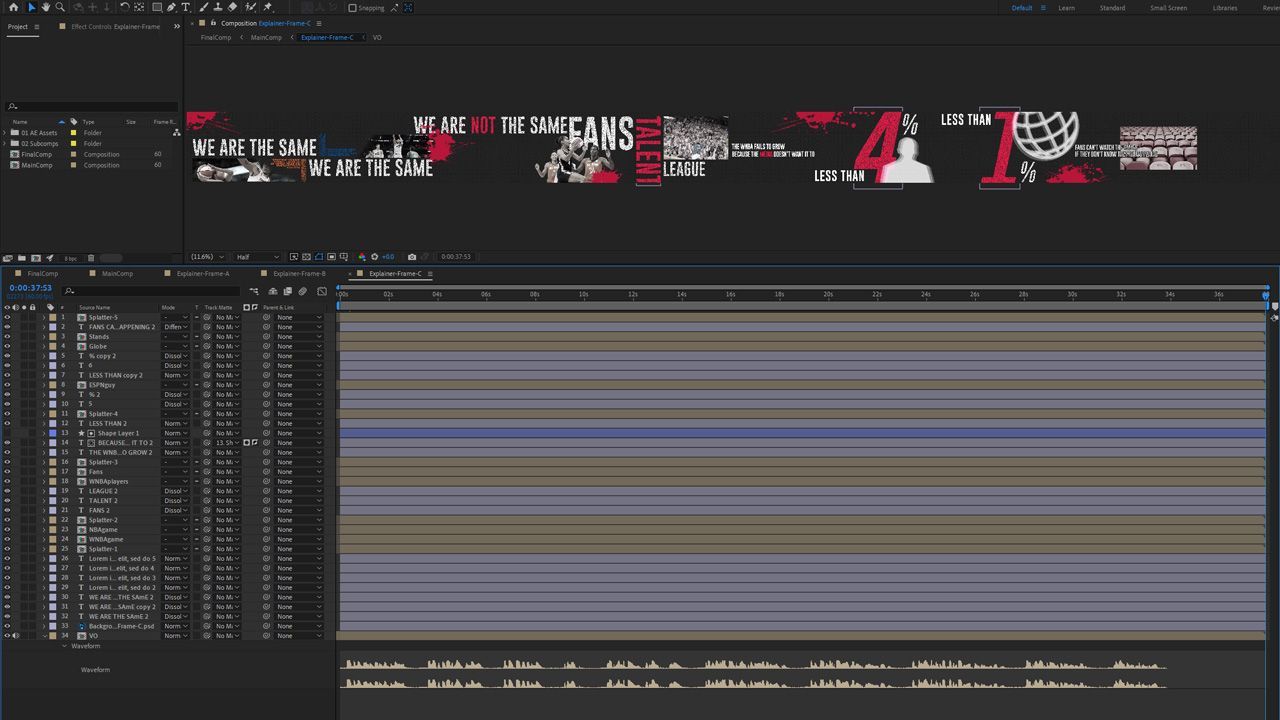Screen dimensions: 1280x720
Task: Switch to the Explainer-Frame-A timeline tab
Action: [202, 273]
